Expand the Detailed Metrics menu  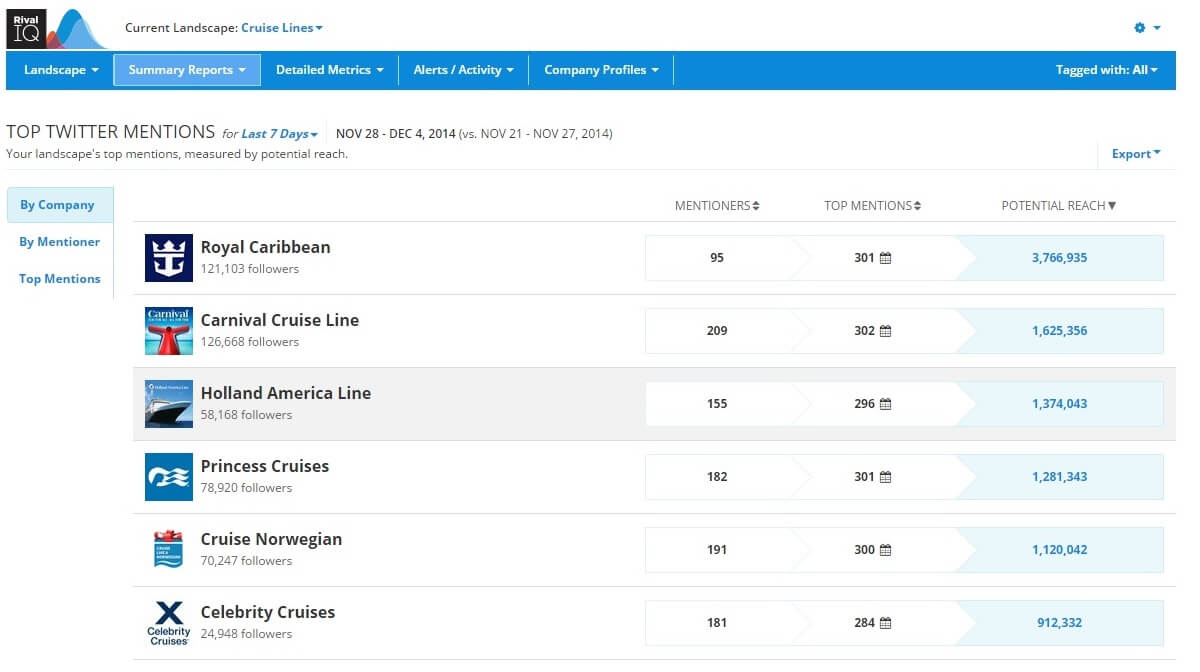(x=330, y=70)
